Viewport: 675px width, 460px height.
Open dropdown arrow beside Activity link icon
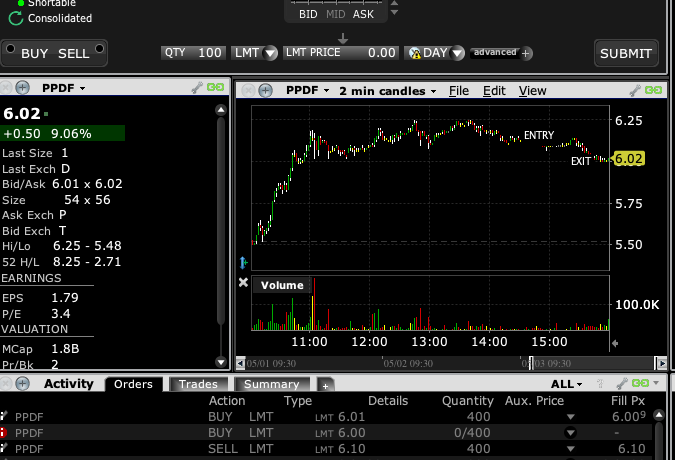[x=656, y=383]
